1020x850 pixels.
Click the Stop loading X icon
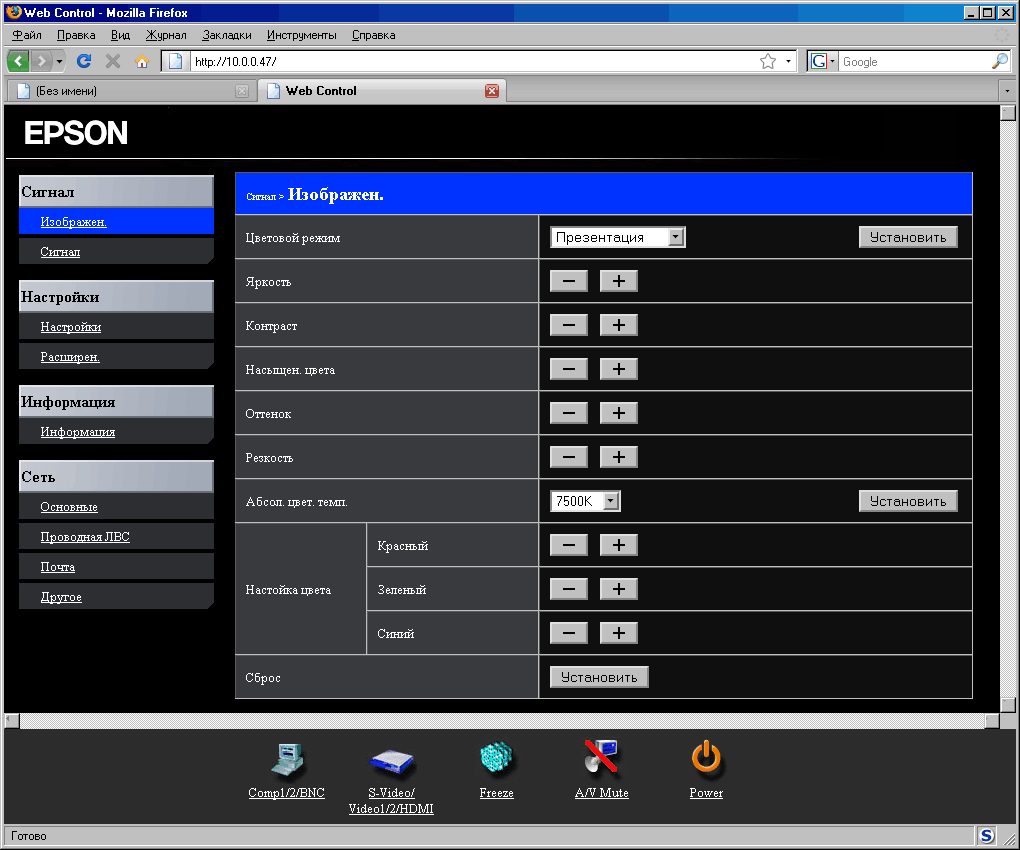tap(113, 61)
